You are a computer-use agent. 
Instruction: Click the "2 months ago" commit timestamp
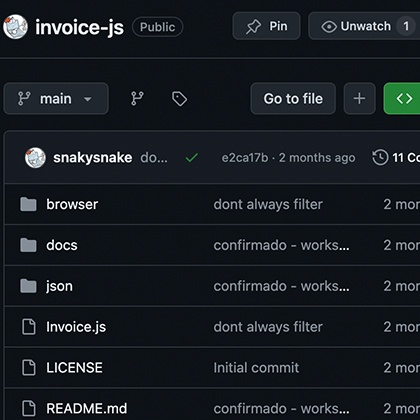click(317, 158)
